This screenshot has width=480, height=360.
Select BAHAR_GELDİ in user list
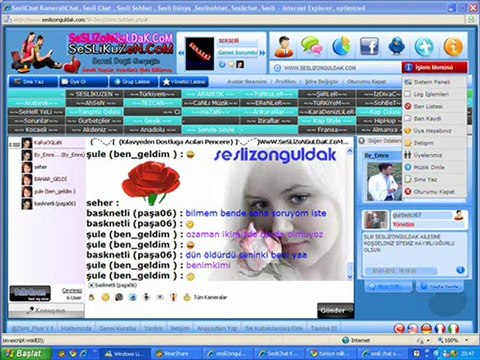tap(50, 179)
